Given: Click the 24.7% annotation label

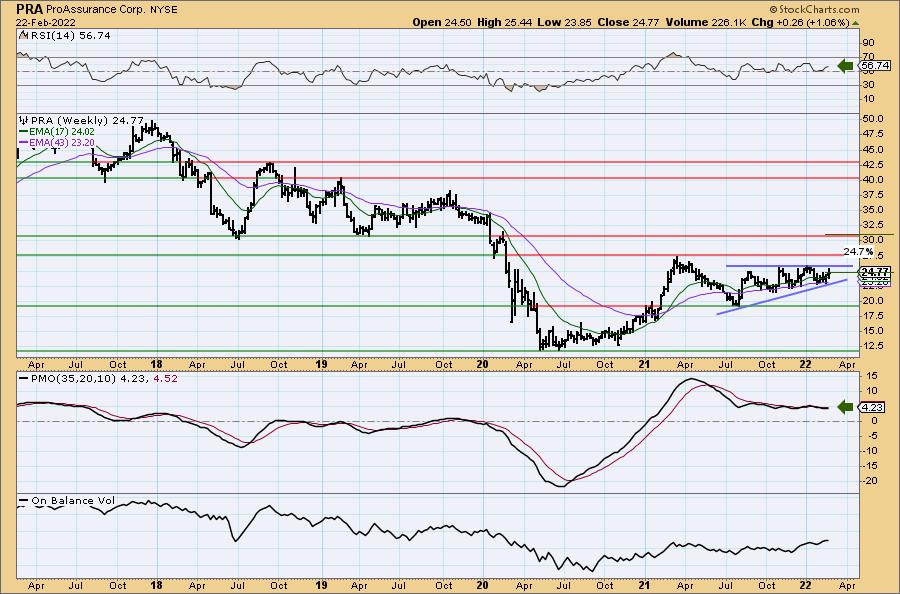Looking at the screenshot, I should [x=859, y=251].
